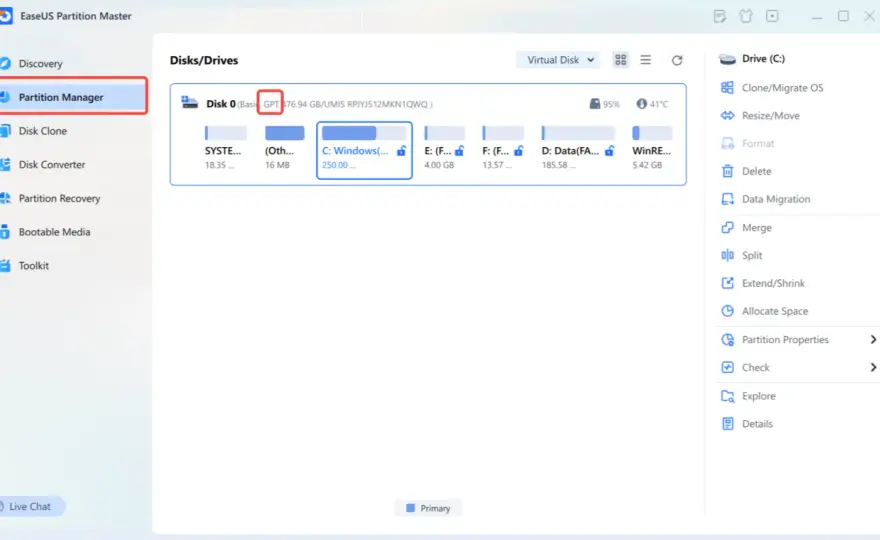The height and width of the screenshot is (540, 880).
Task: Select the WinRE 5.42 GB partition
Action: click(652, 148)
